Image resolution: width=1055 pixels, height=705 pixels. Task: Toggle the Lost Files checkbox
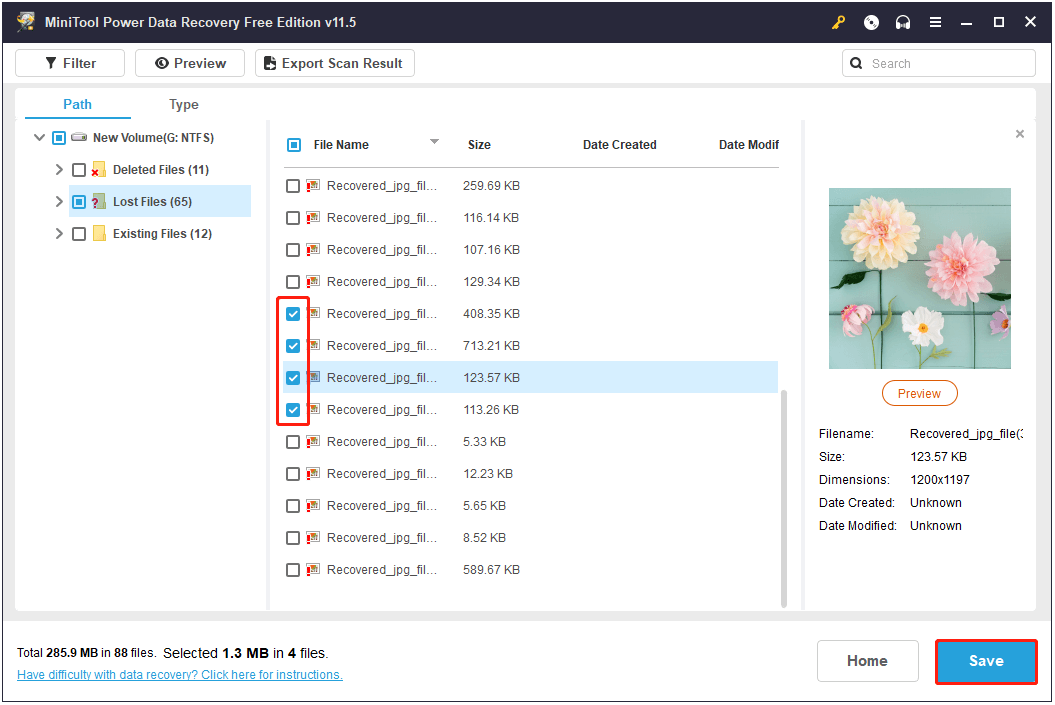[79, 202]
